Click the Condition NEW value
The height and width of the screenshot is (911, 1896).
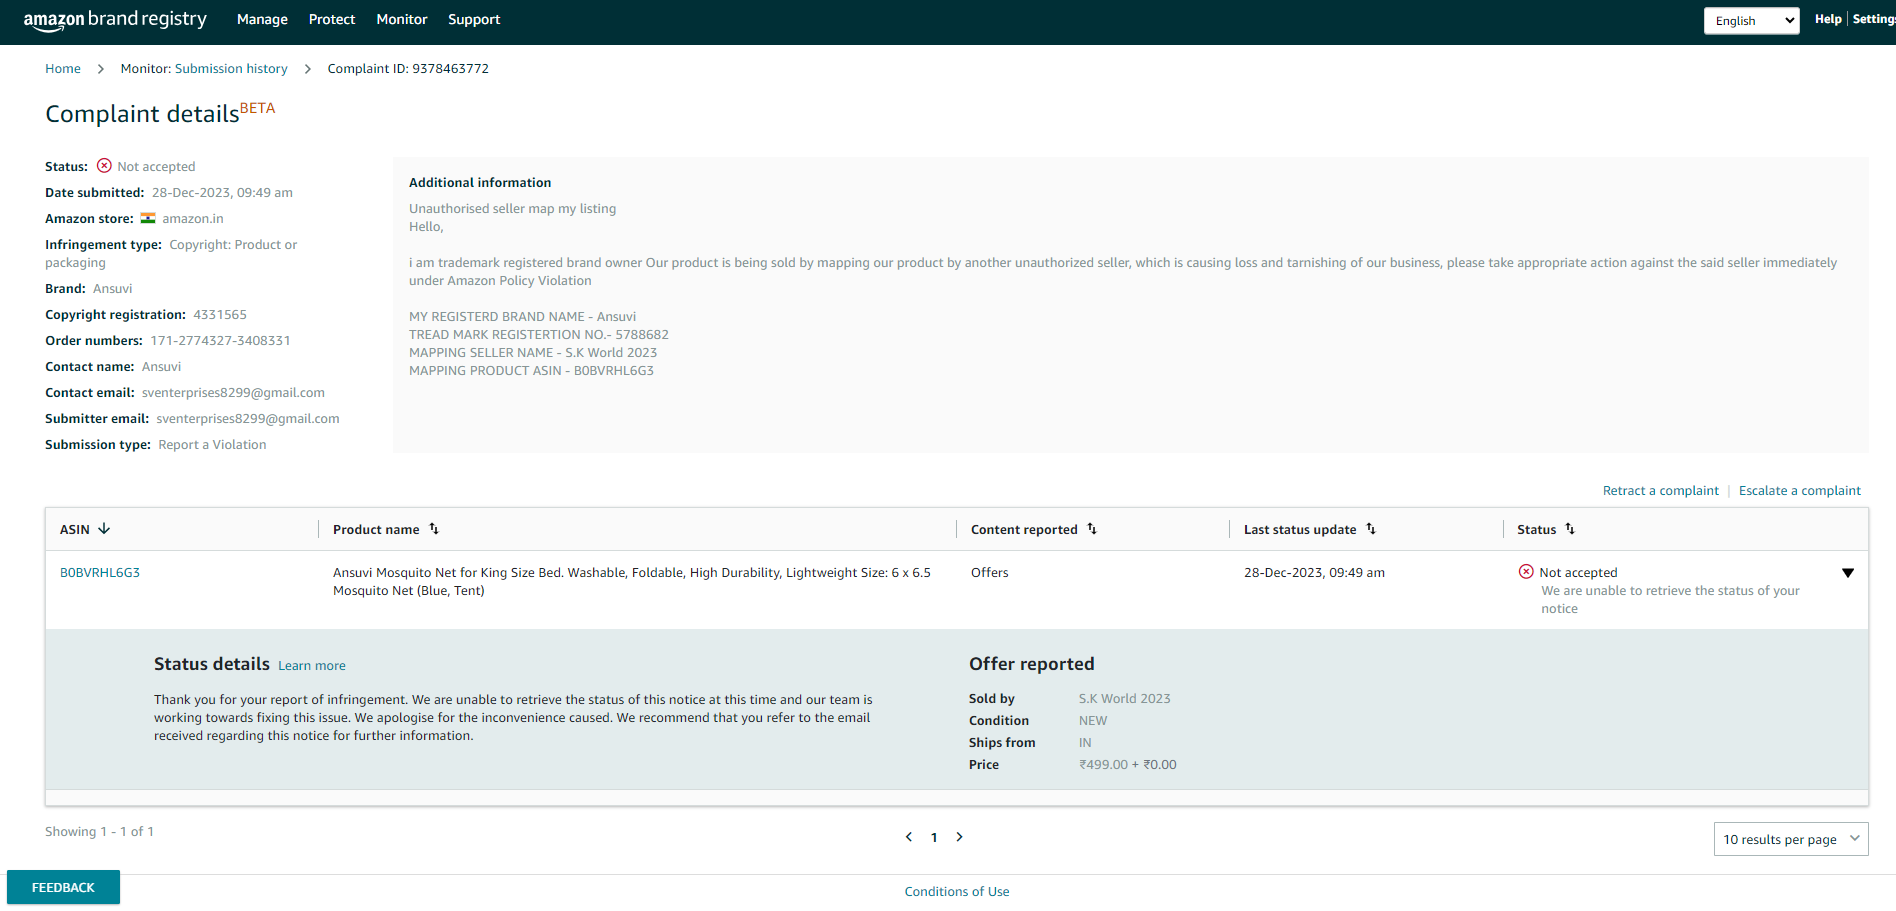point(1093,721)
